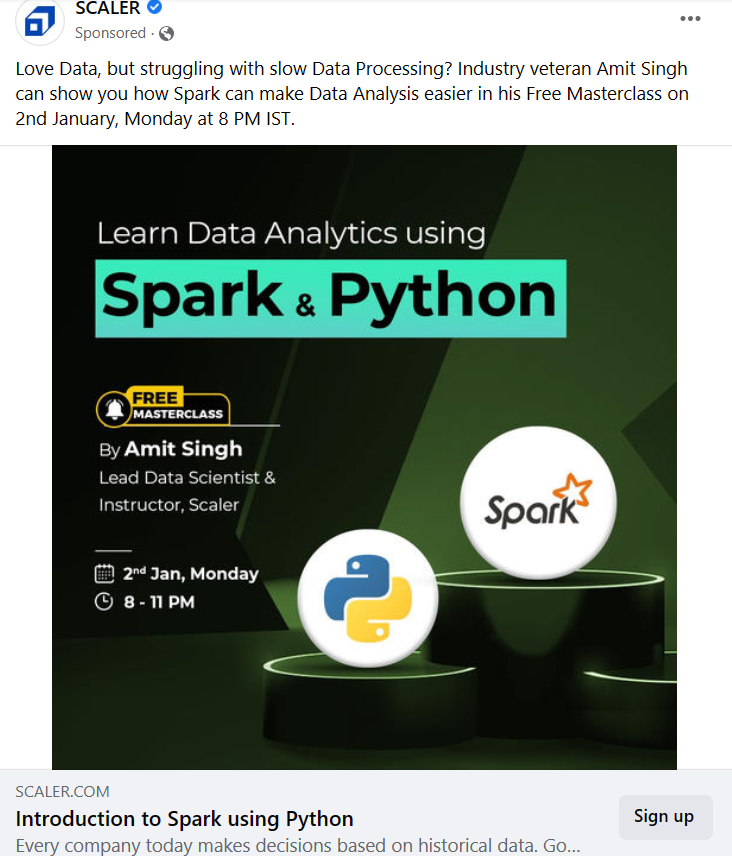
Task: Click the SCALER.COM domain link
Action: click(x=62, y=792)
